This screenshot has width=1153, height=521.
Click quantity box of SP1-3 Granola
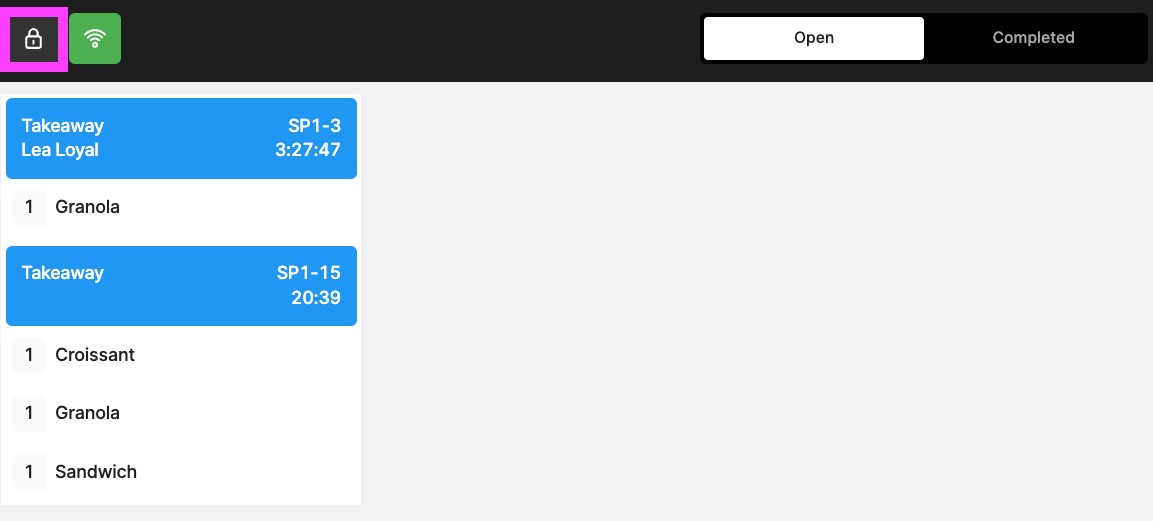pyautogui.click(x=29, y=208)
